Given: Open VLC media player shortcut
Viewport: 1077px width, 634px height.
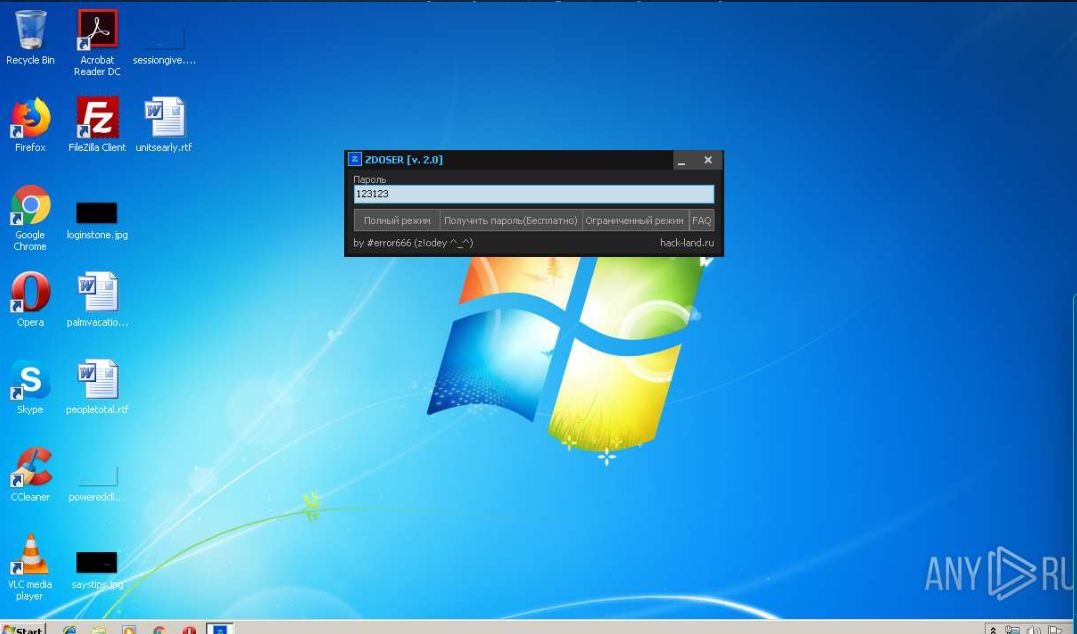Looking at the screenshot, I should pos(30,556).
